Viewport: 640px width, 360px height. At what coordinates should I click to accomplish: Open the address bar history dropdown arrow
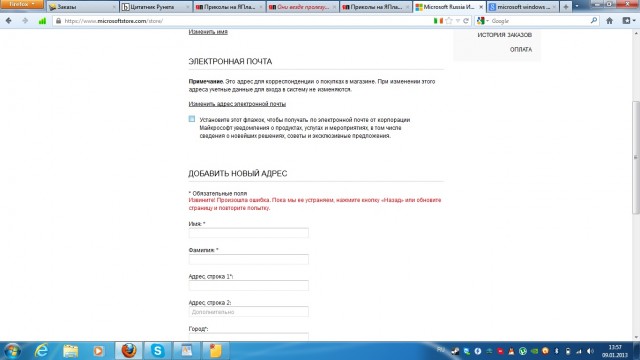point(458,21)
